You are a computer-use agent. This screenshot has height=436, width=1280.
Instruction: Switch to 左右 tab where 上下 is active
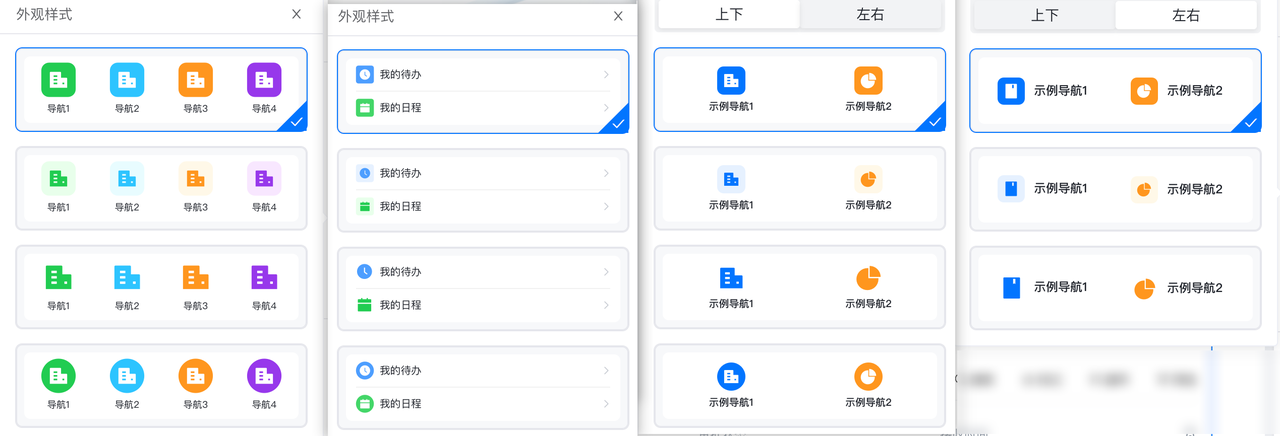[870, 15]
